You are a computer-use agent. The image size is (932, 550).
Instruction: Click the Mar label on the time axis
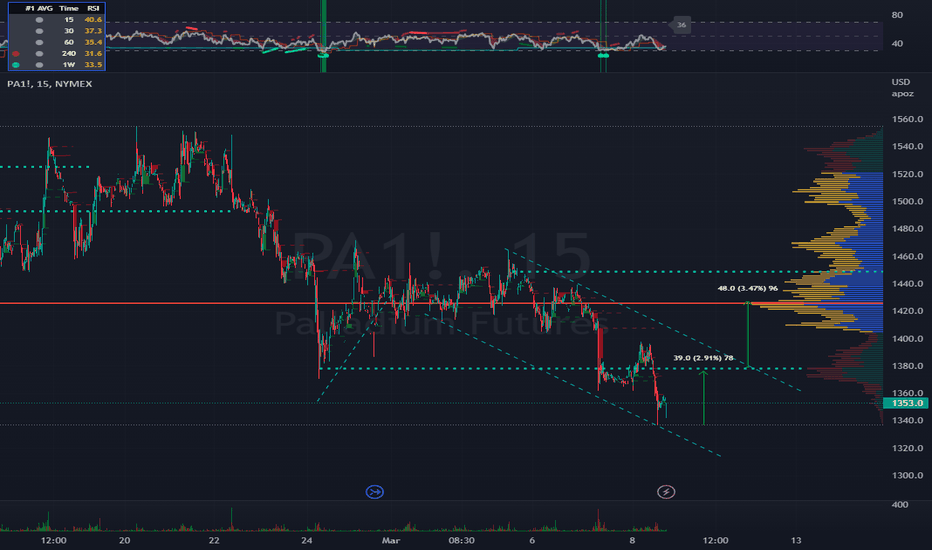[x=391, y=540]
